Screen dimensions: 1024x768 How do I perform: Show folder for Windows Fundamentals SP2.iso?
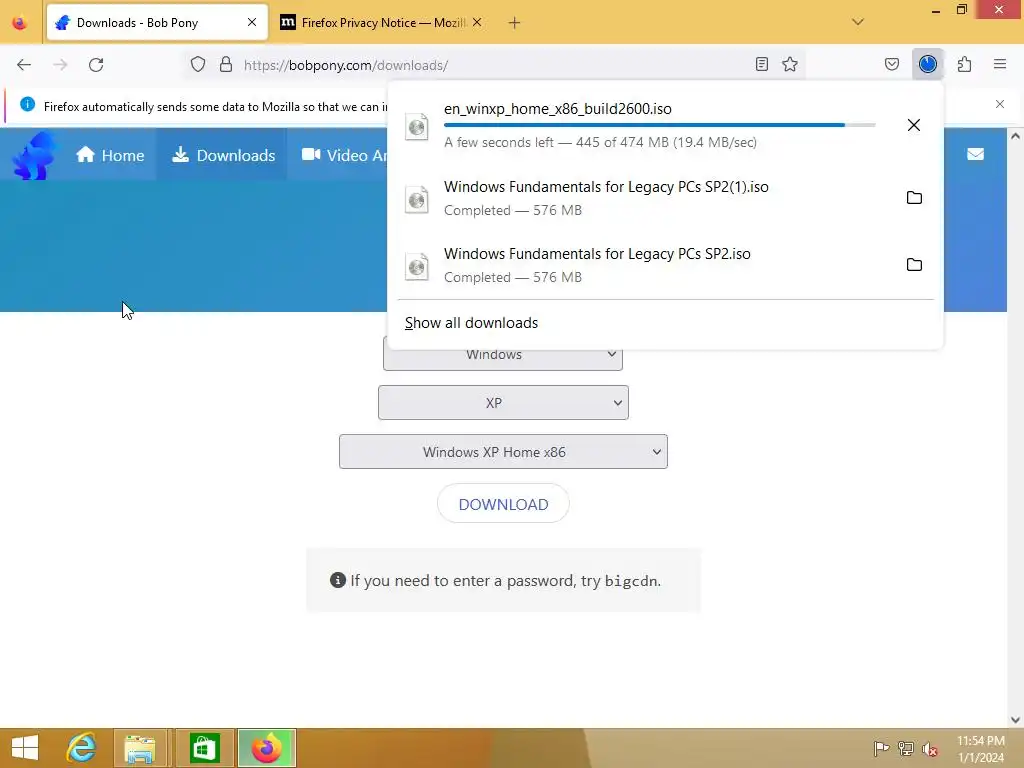pyautogui.click(x=914, y=264)
